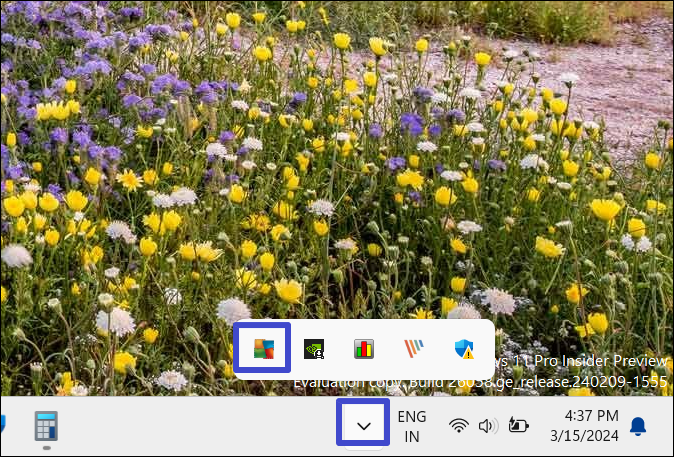
Task: Open the bar chart monitor tray icon
Action: pos(364,349)
